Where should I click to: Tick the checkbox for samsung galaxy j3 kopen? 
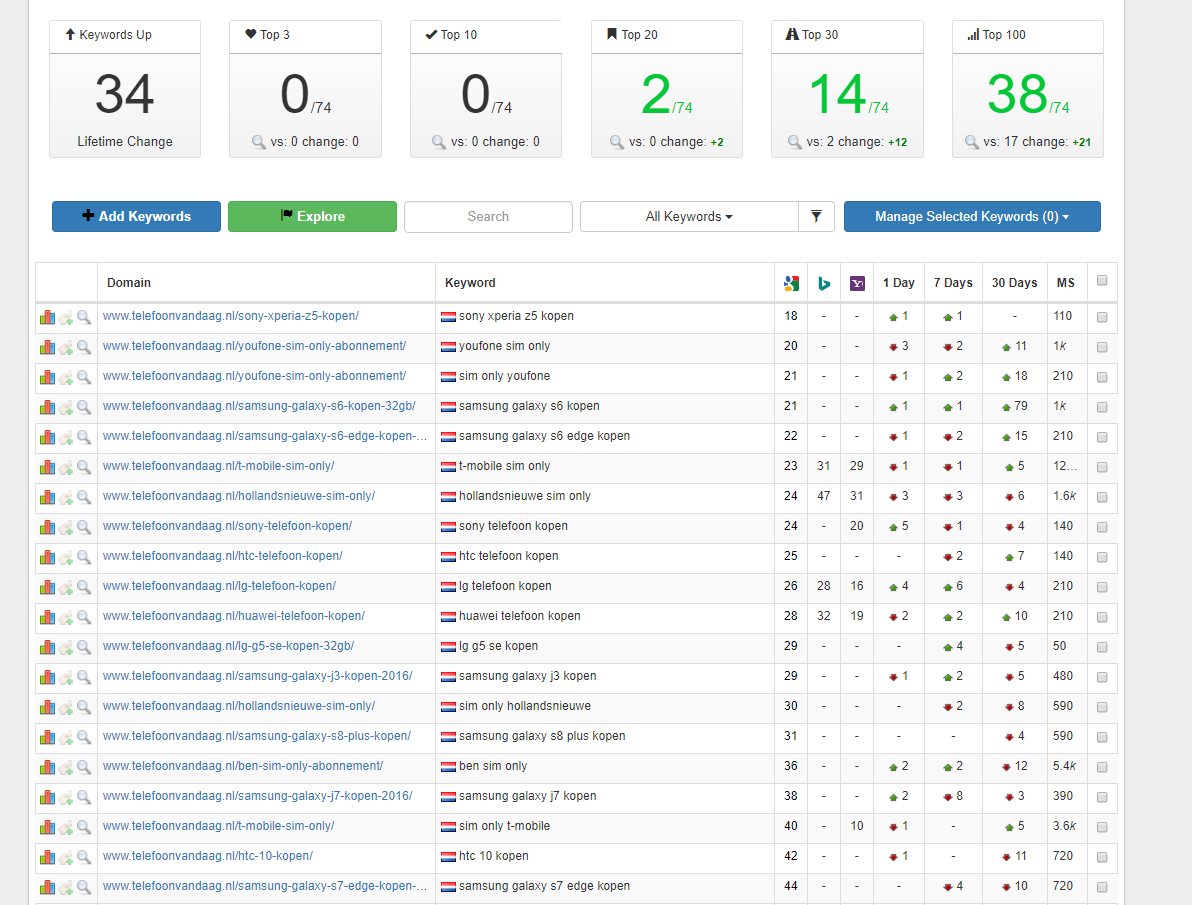coord(1102,677)
